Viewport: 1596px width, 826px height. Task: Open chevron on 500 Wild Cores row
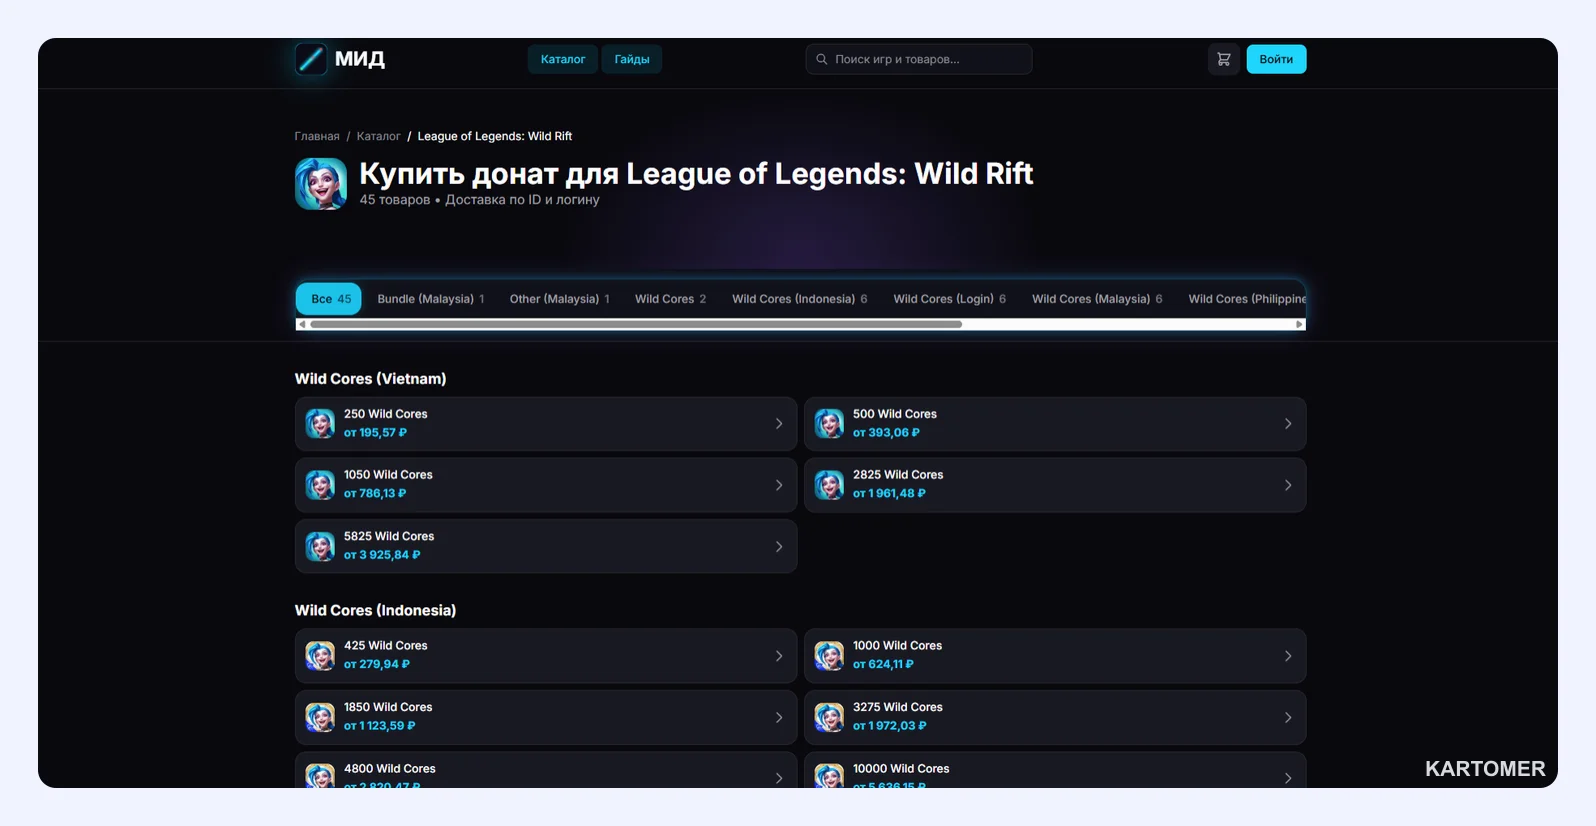coord(1288,424)
